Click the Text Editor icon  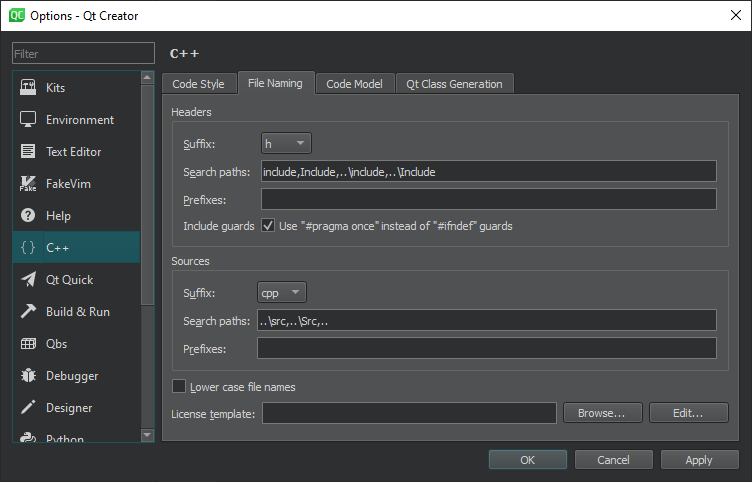point(28,152)
